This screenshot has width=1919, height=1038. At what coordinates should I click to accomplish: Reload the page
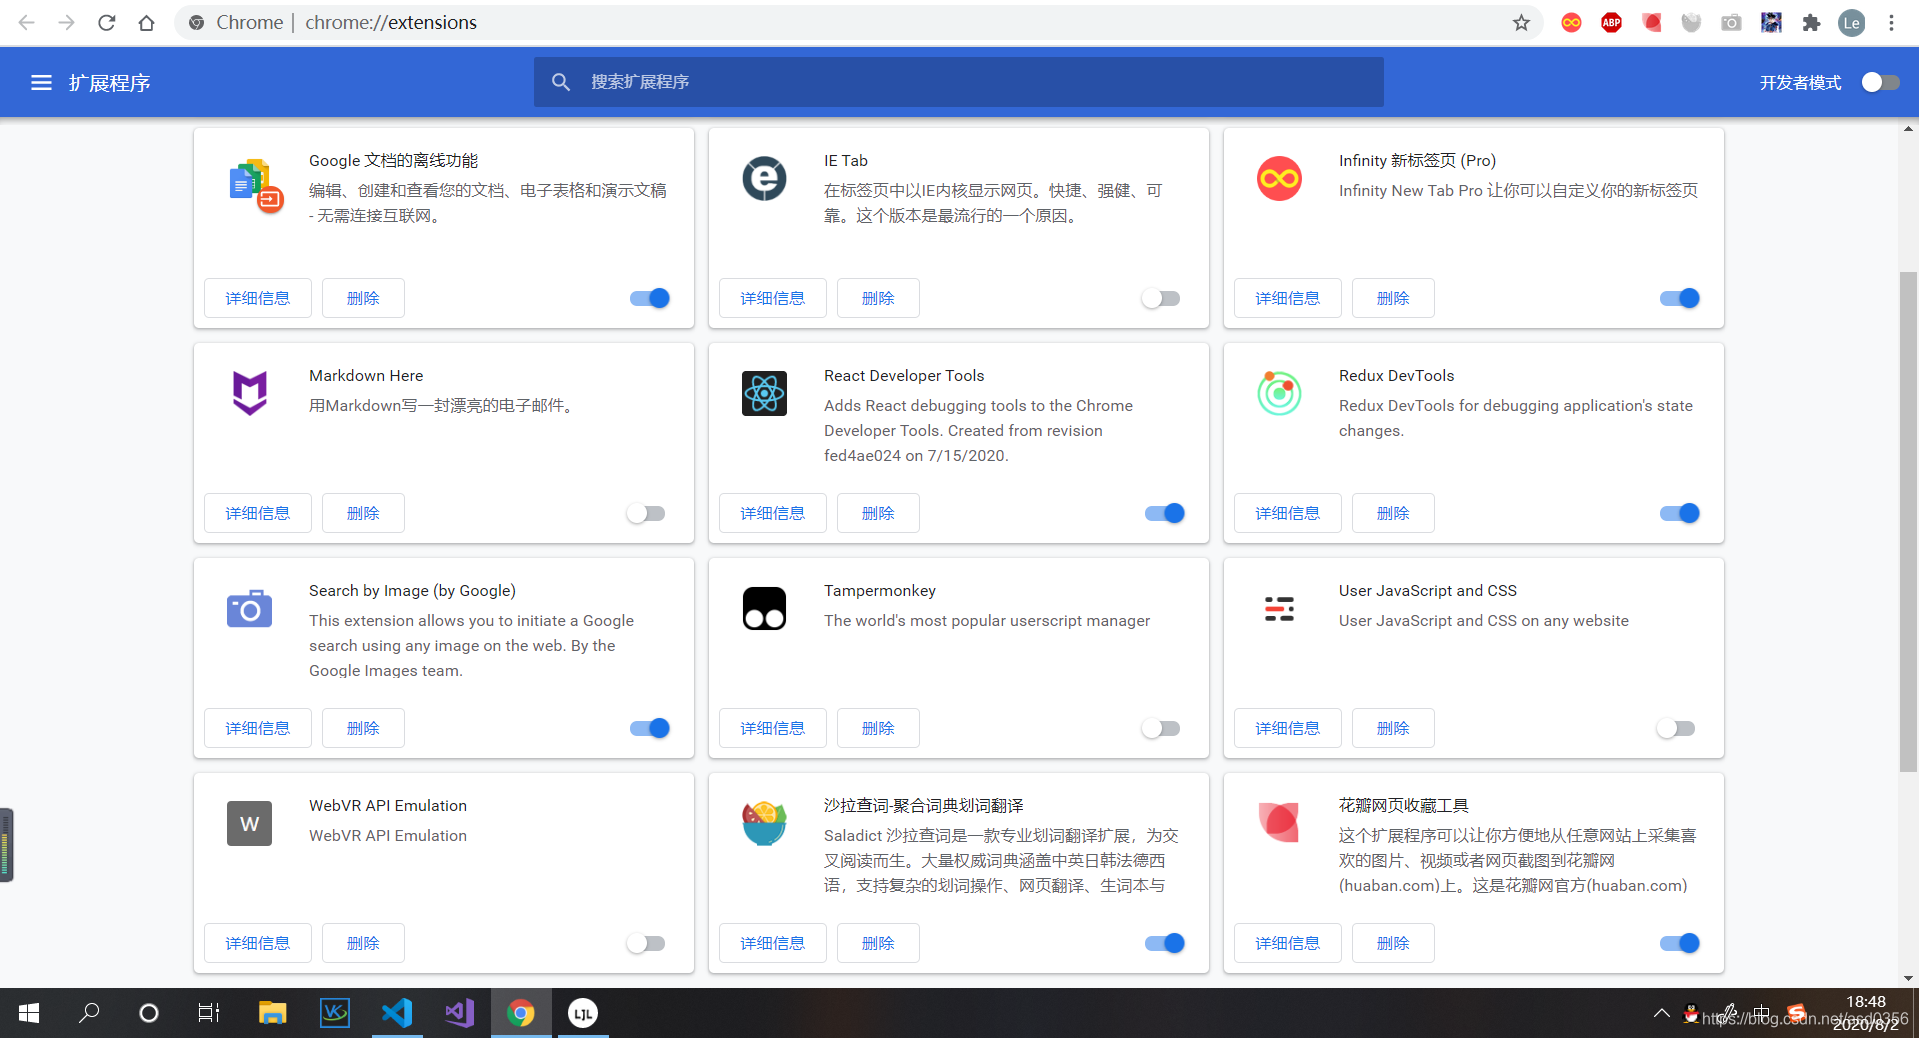click(106, 23)
